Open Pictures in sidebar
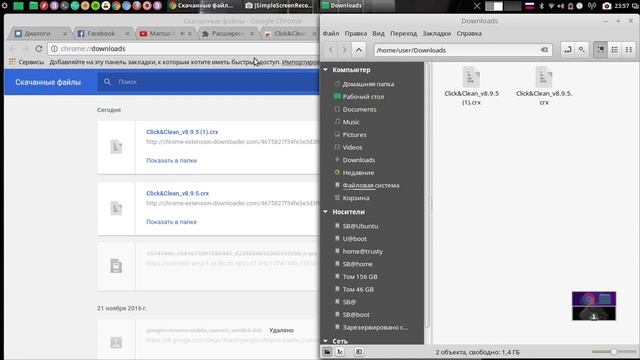 pyautogui.click(x=354, y=135)
